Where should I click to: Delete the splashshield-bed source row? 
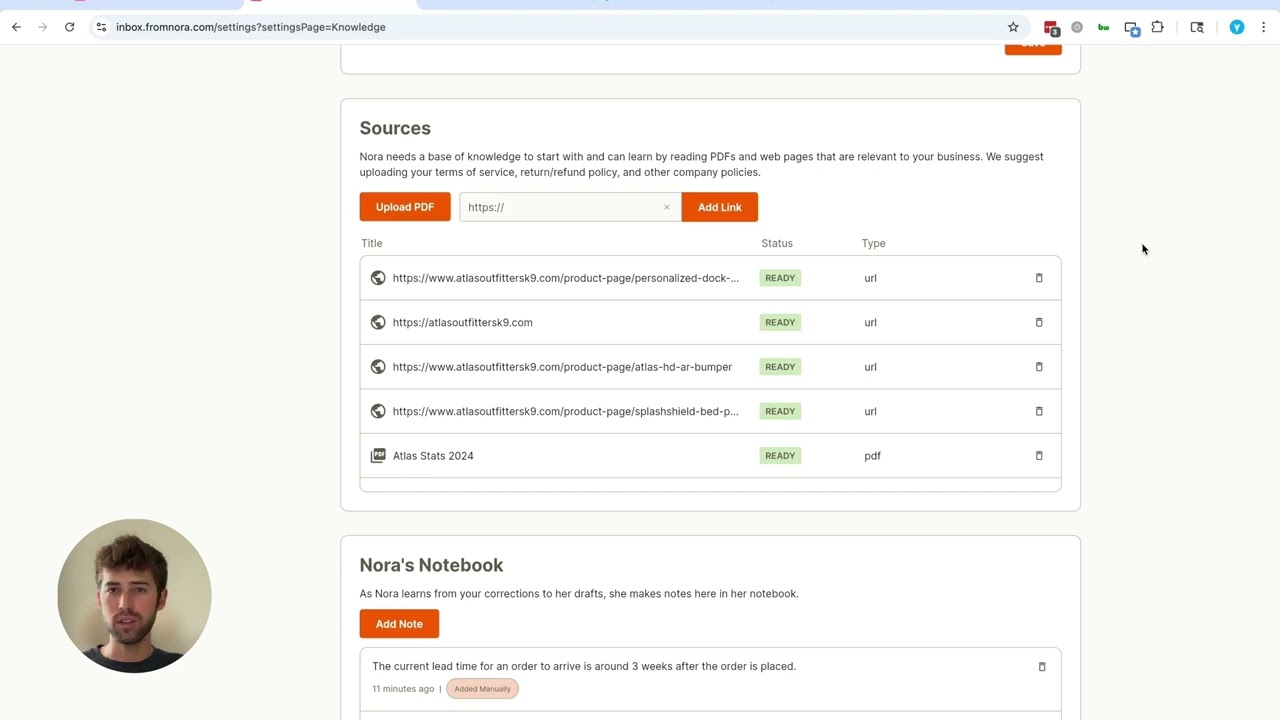(1039, 411)
